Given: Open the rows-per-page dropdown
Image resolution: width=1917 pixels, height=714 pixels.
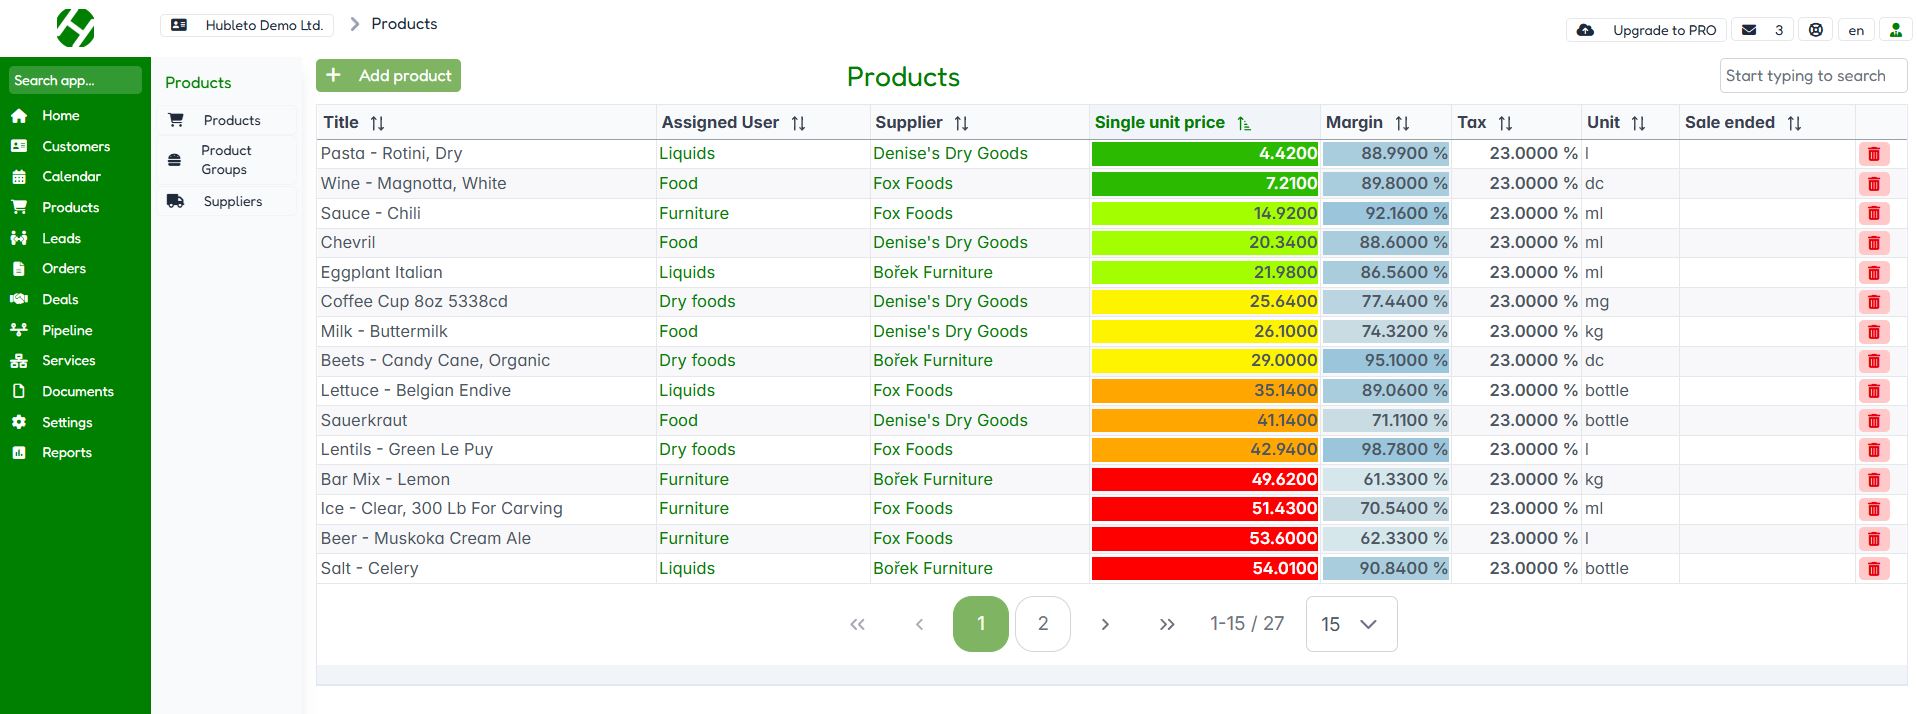Looking at the screenshot, I should (x=1350, y=624).
